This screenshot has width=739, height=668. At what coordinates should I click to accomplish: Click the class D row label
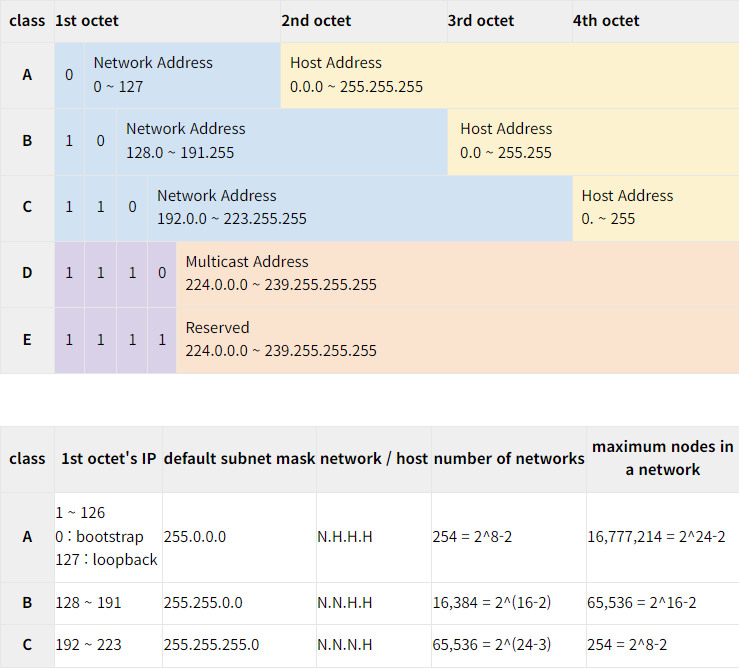(x=27, y=274)
